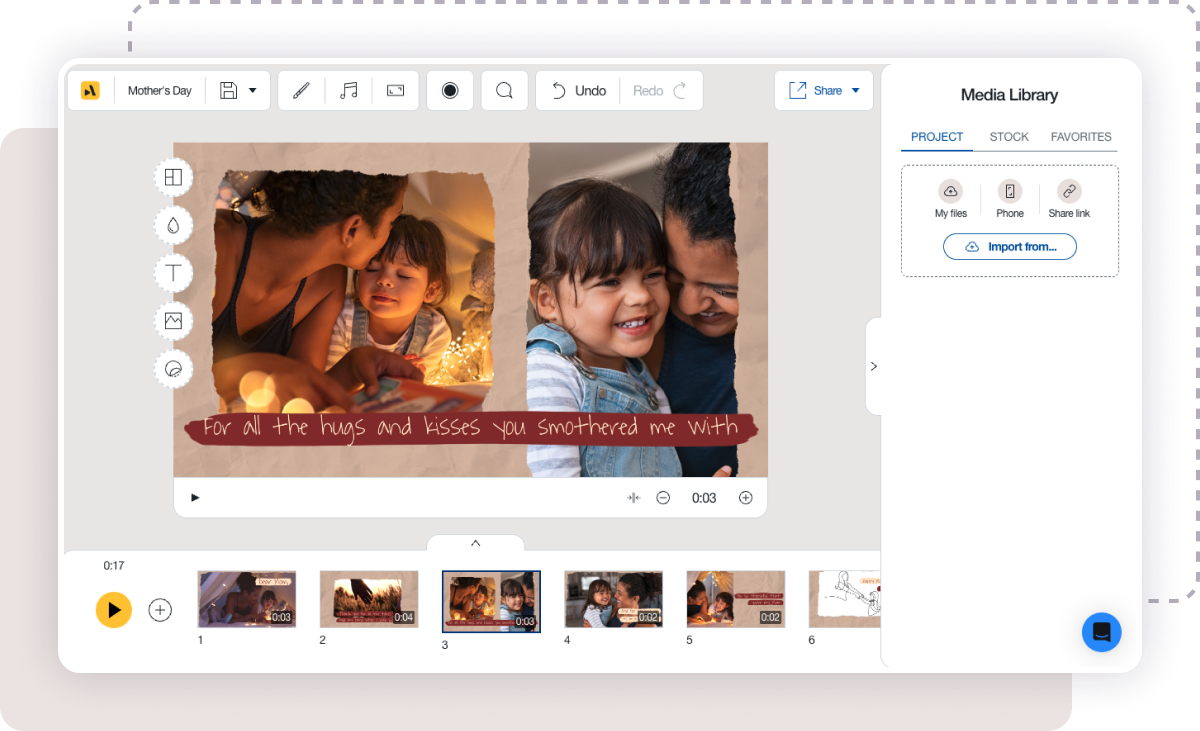This screenshot has width=1200, height=731.
Task: Select the stickers tool at sidebar bottom
Action: [x=173, y=369]
